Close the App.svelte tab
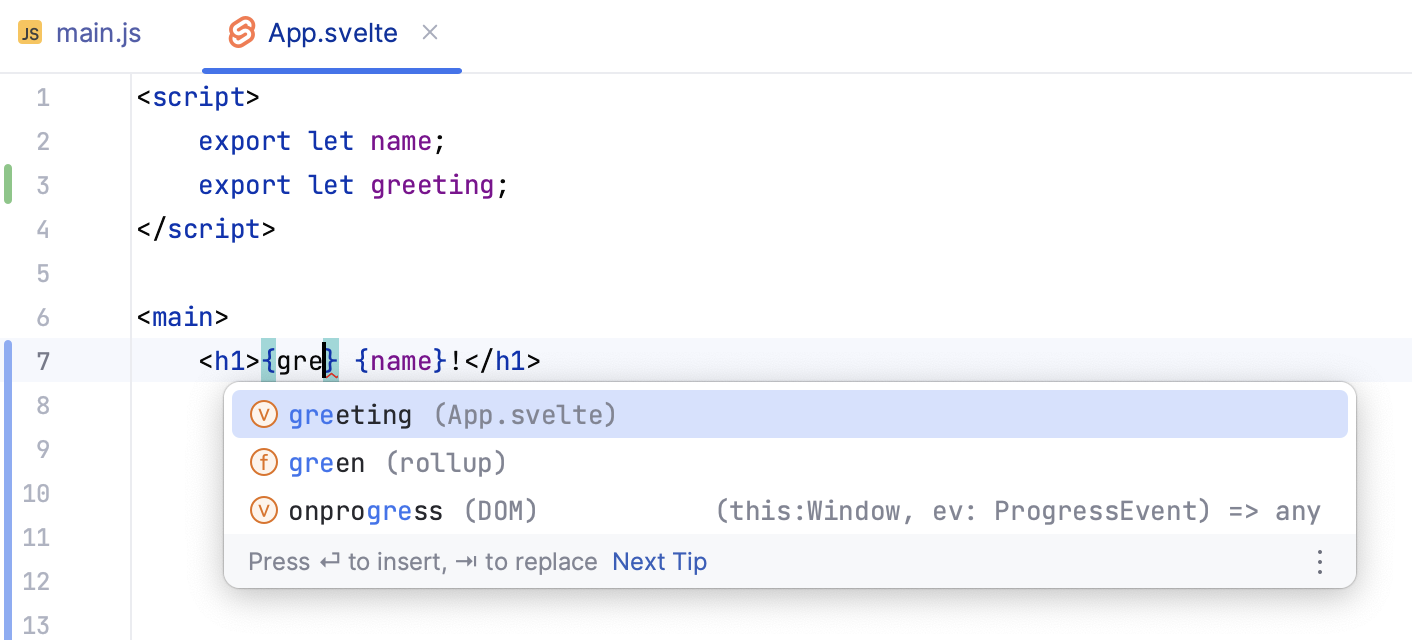 429,32
